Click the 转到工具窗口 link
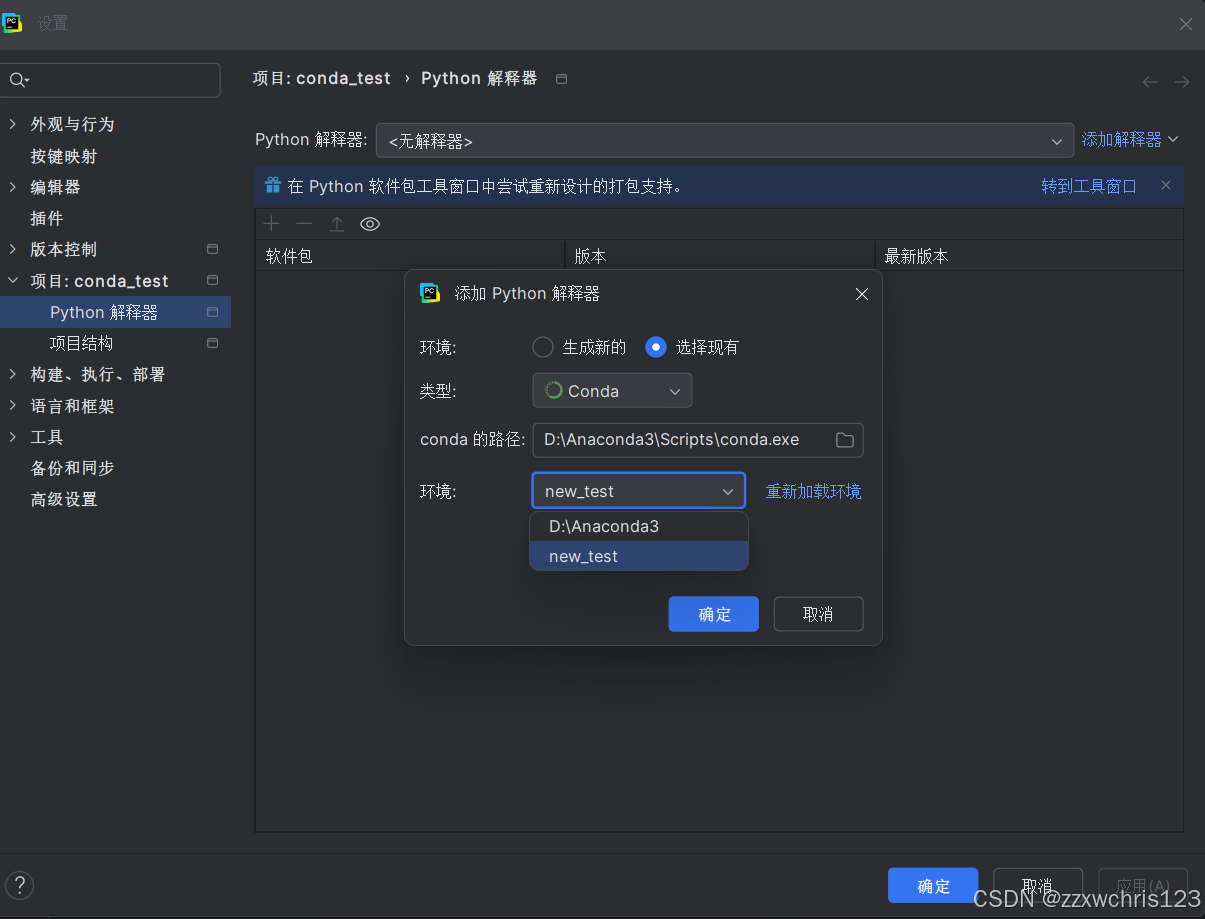 [x=1089, y=186]
